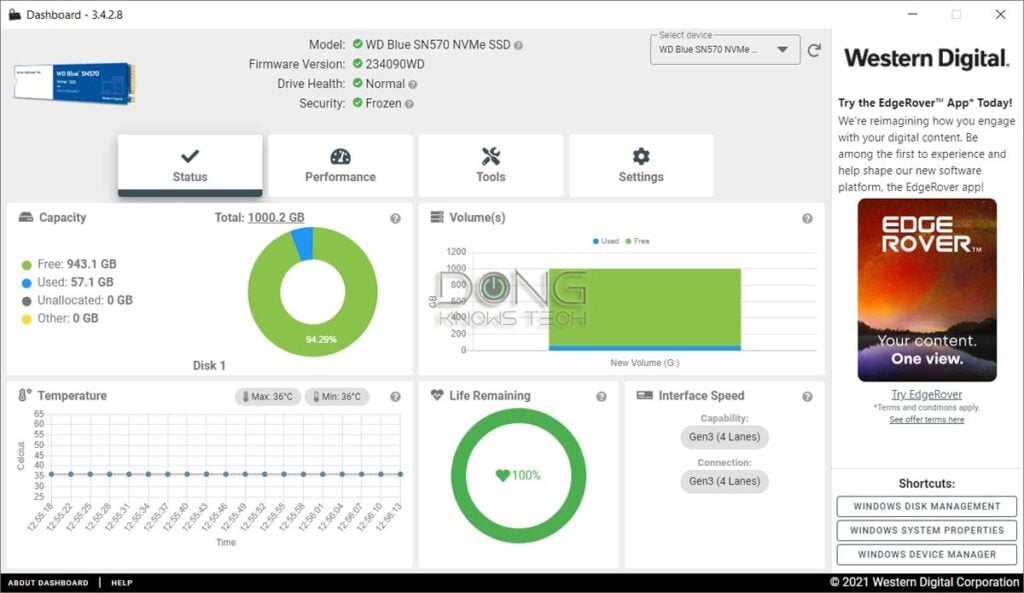Open the Status tab
Image resolution: width=1024 pixels, height=593 pixels.
(190, 165)
